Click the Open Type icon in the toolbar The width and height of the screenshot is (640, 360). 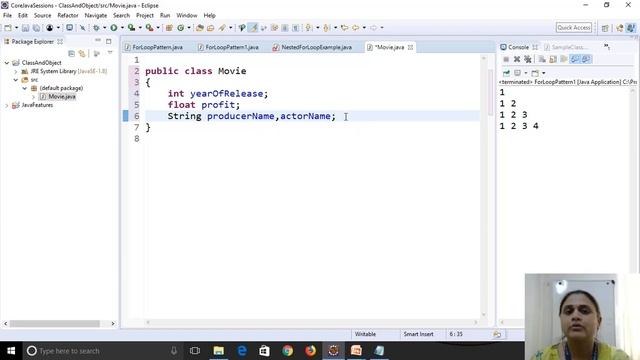pos(200,28)
